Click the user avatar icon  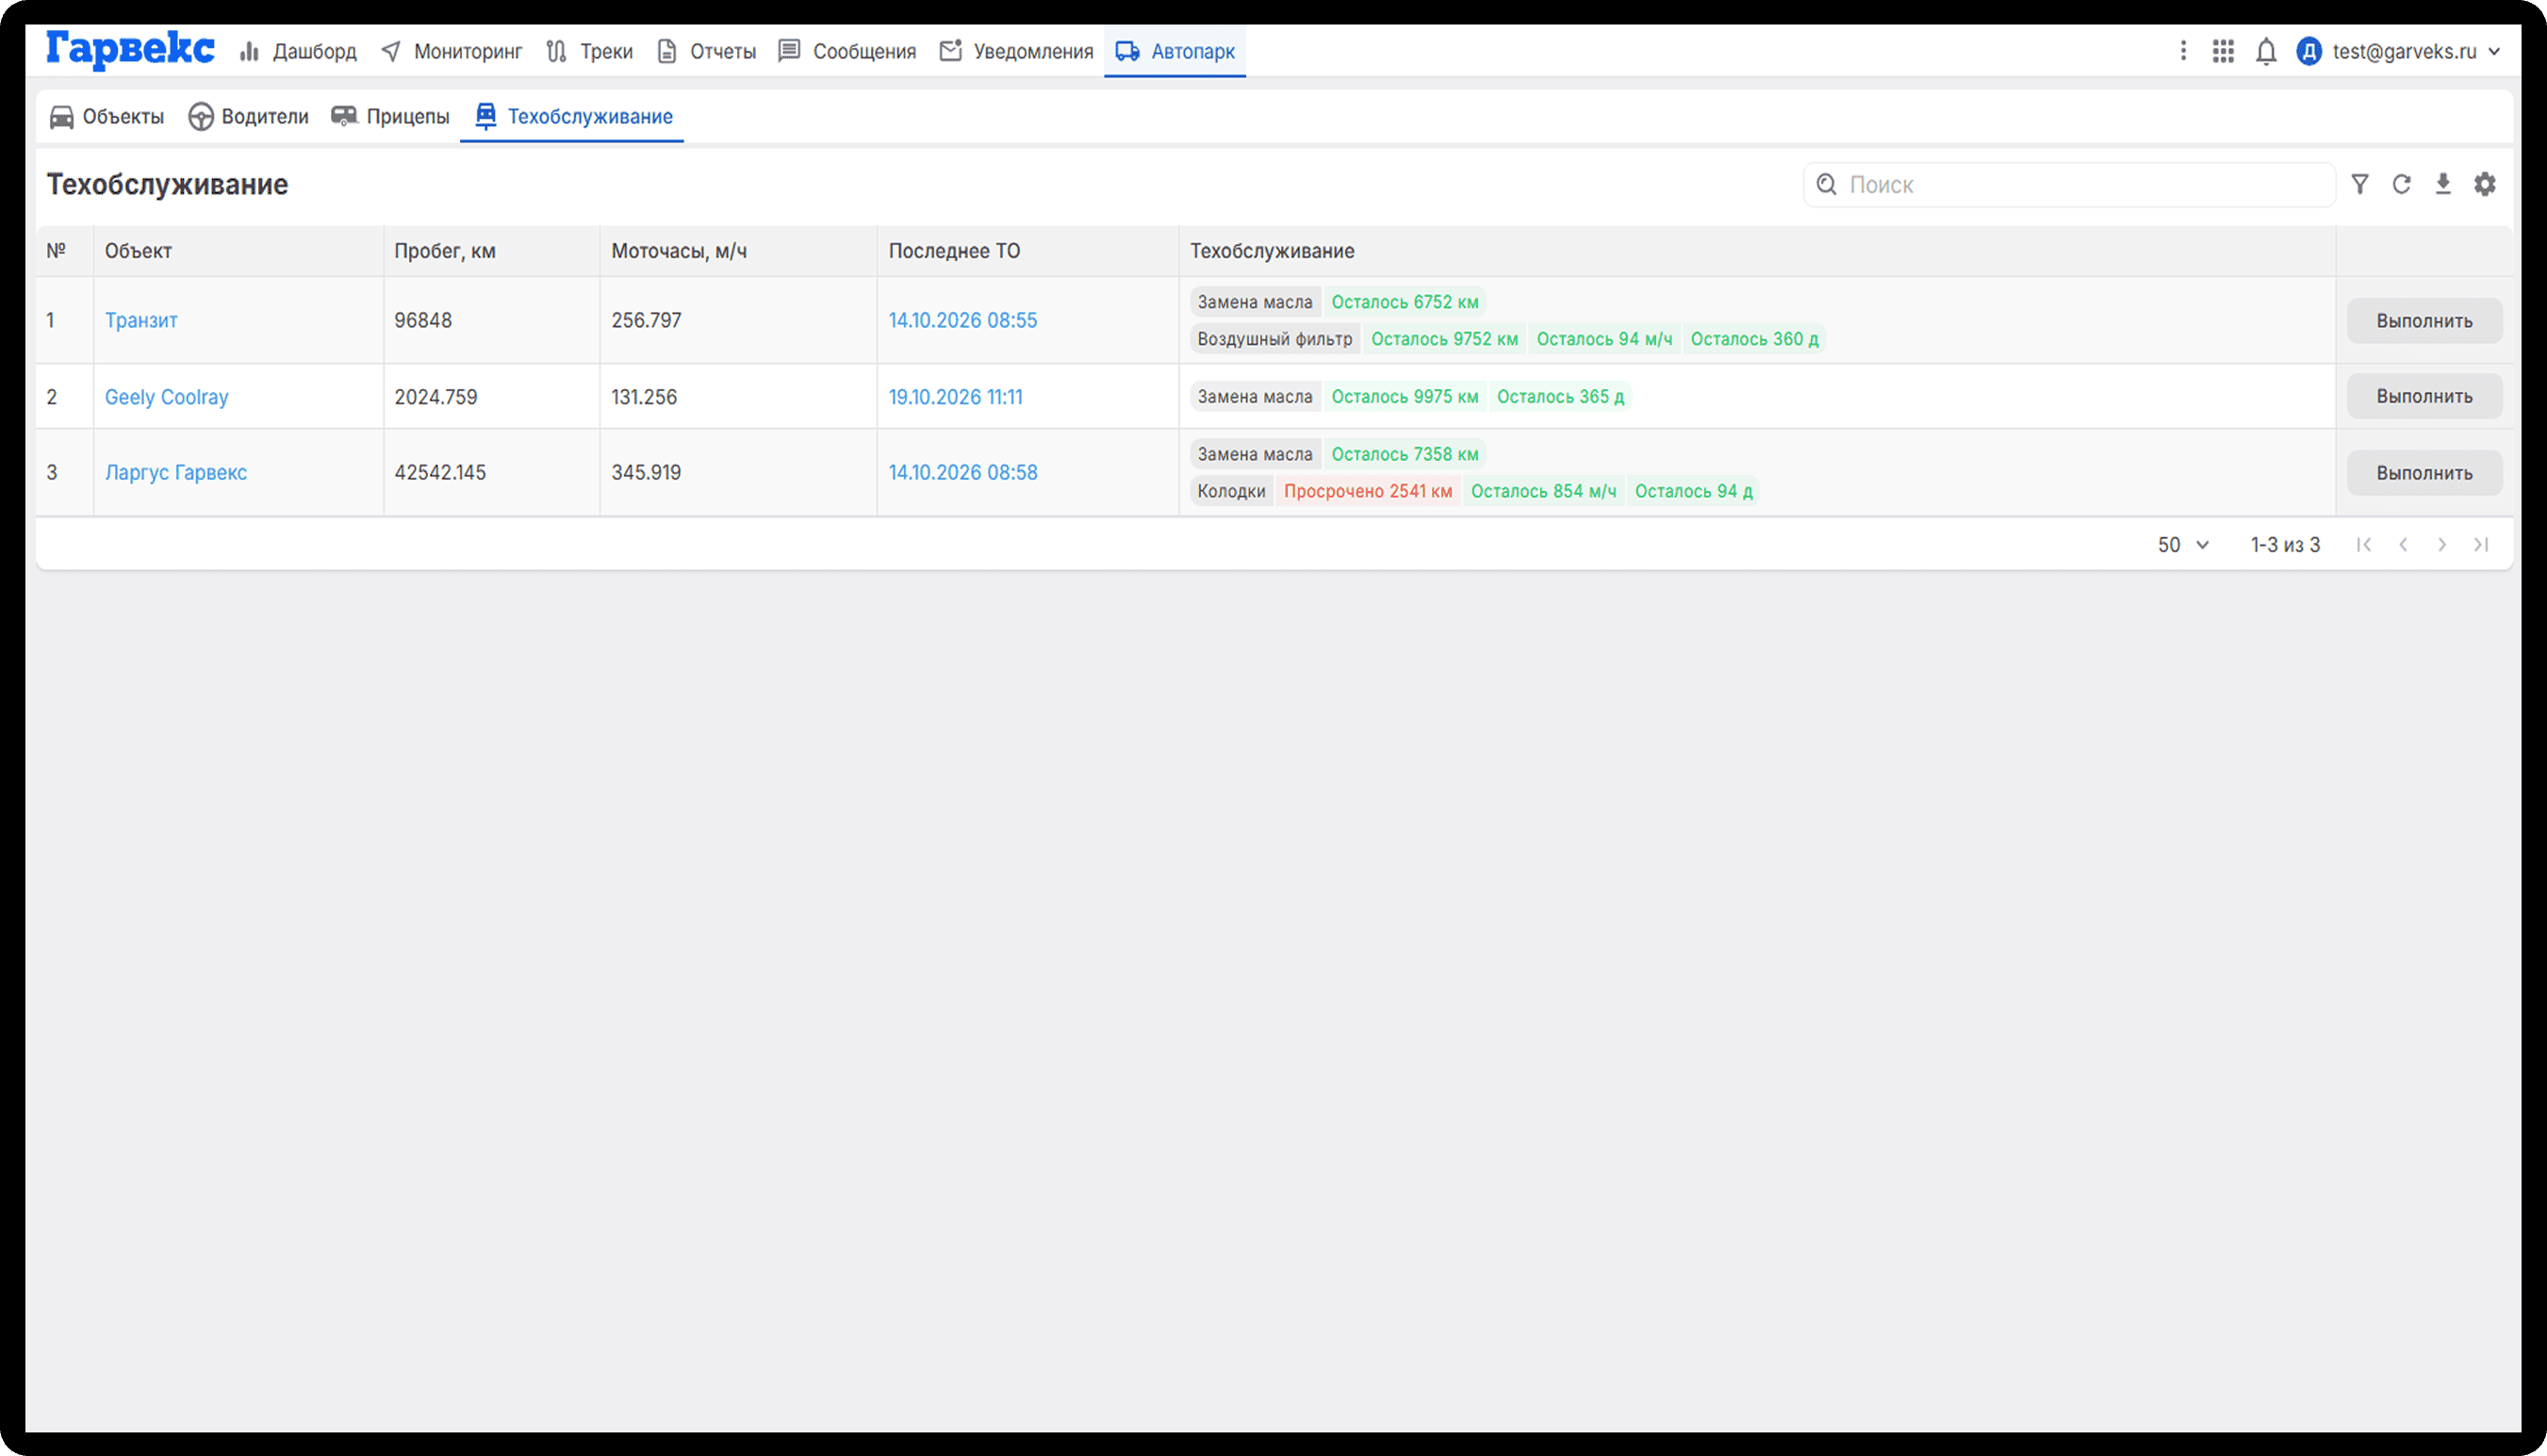pyautogui.click(x=2309, y=51)
